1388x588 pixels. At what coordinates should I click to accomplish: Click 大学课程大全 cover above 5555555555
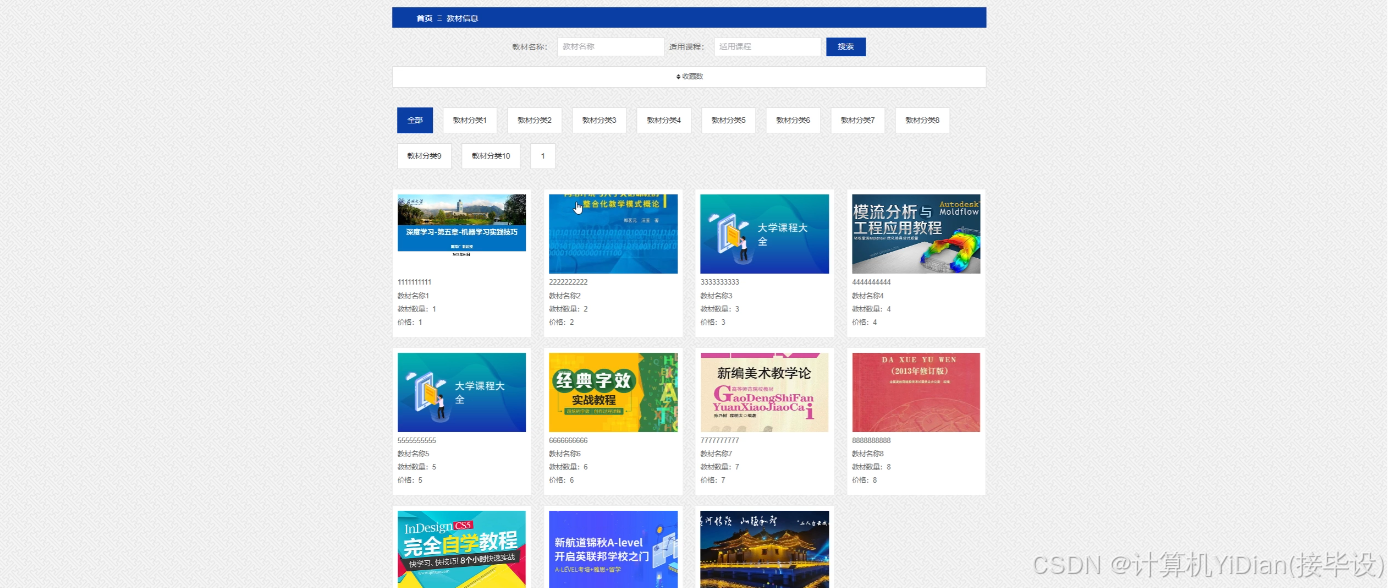point(462,392)
